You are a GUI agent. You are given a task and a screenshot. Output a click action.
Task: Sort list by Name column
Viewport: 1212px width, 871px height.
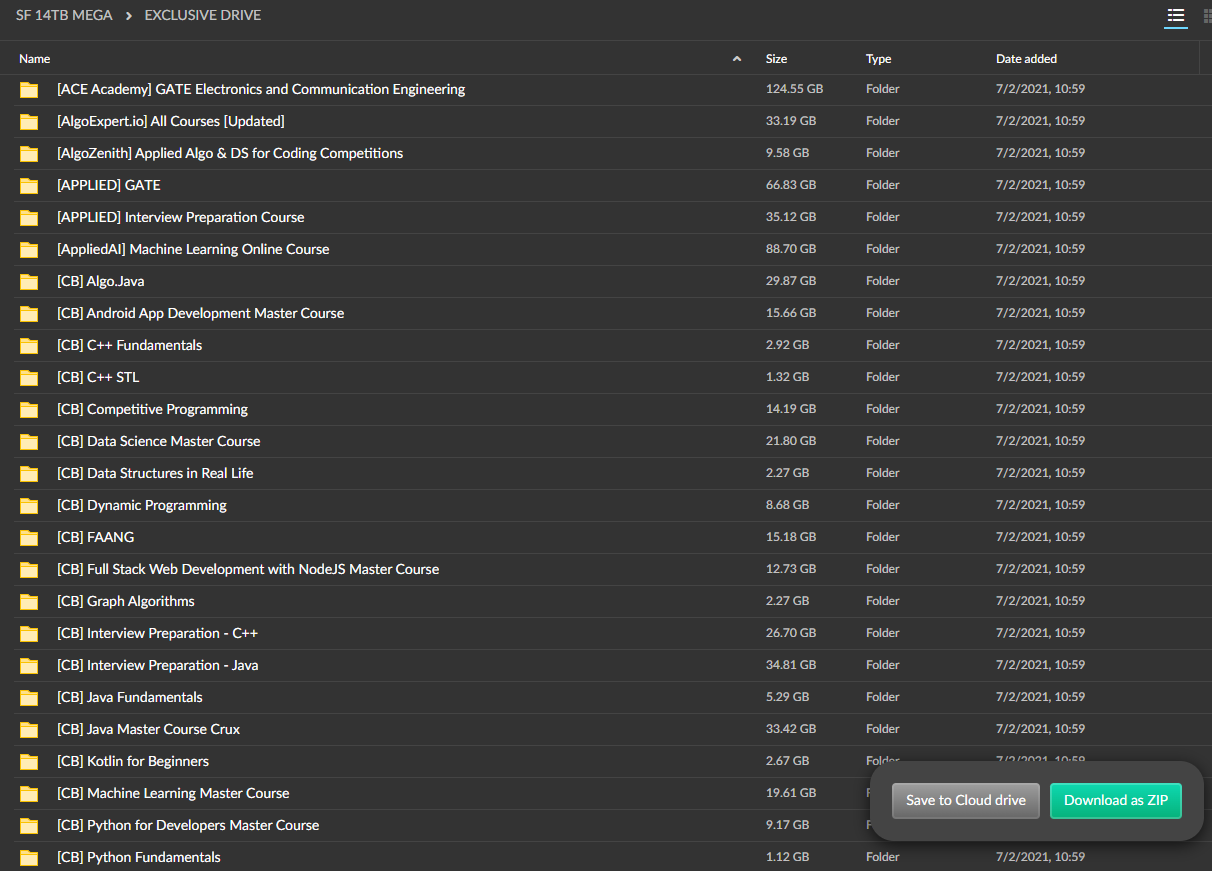pyautogui.click(x=35, y=59)
